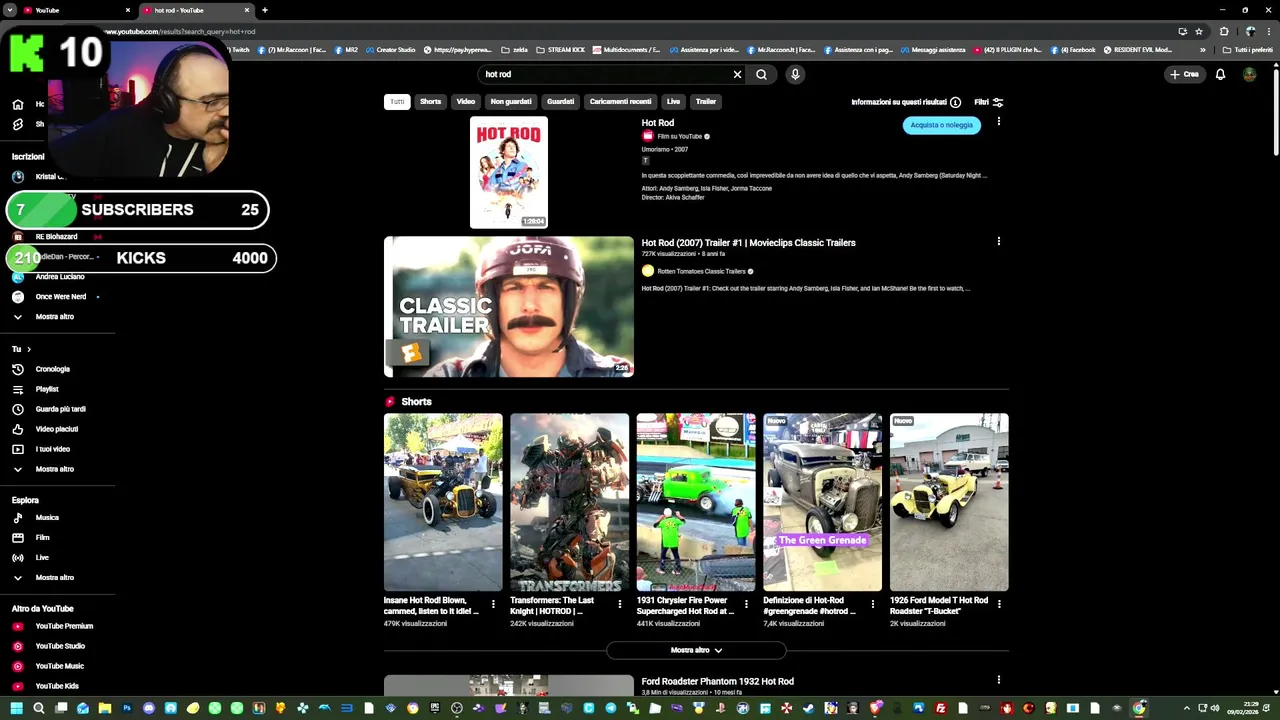Open the Crea create button
The width and height of the screenshot is (1280, 720).
click(1184, 74)
